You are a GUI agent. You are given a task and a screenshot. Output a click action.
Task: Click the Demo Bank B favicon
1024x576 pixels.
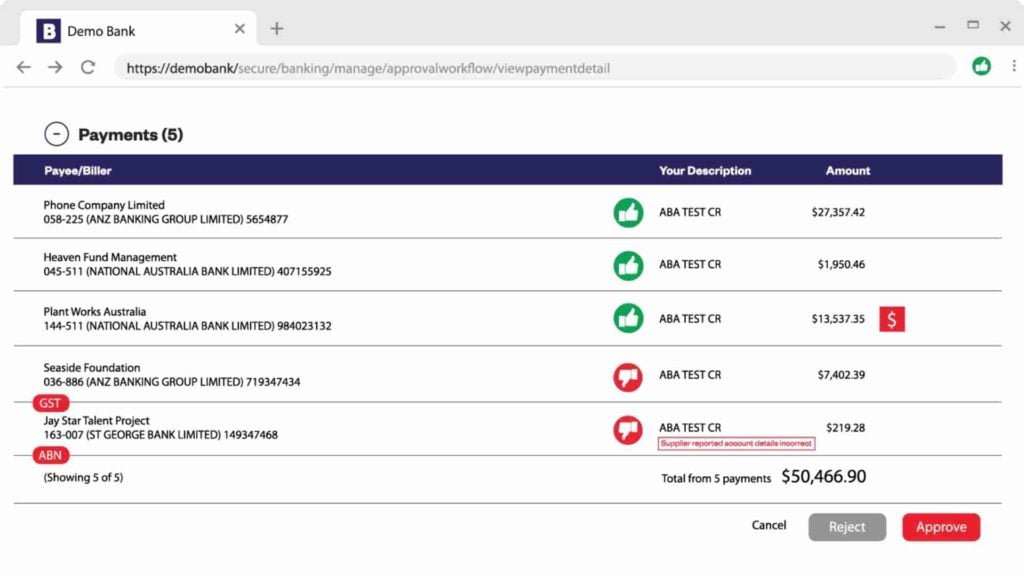(48, 31)
